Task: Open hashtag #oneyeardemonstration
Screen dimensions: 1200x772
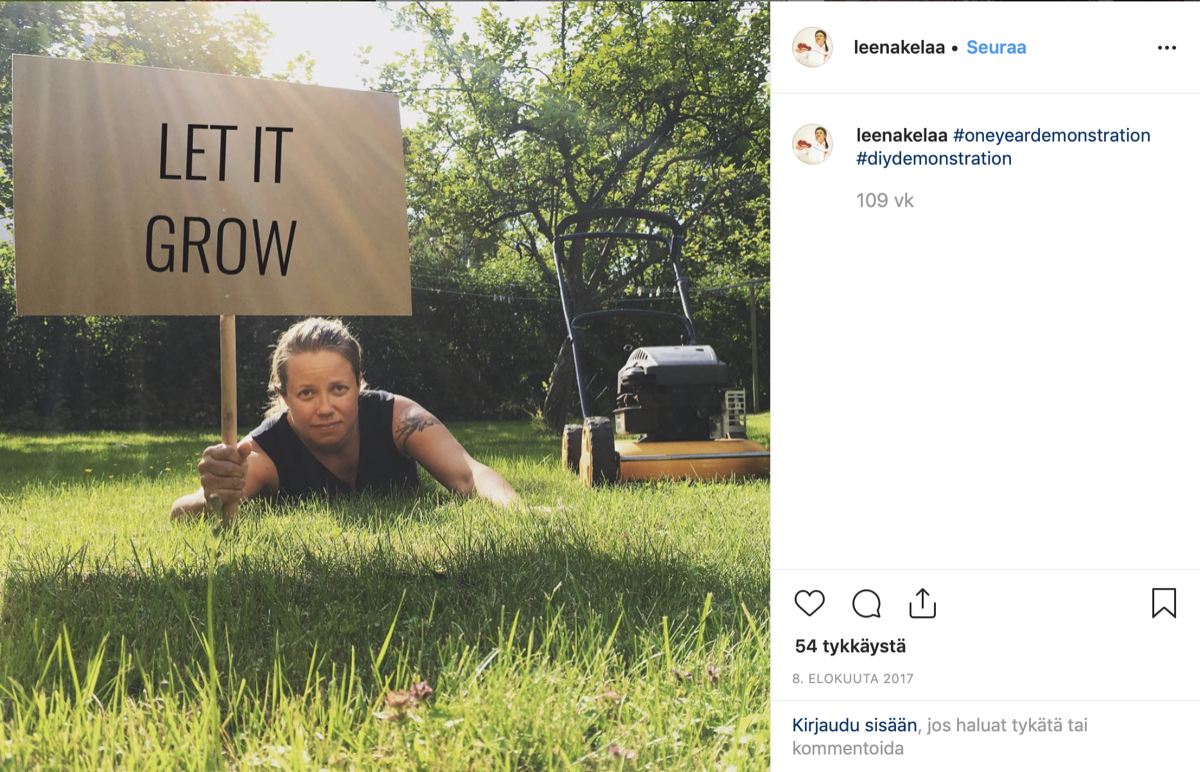Action: pyautogui.click(x=1052, y=135)
